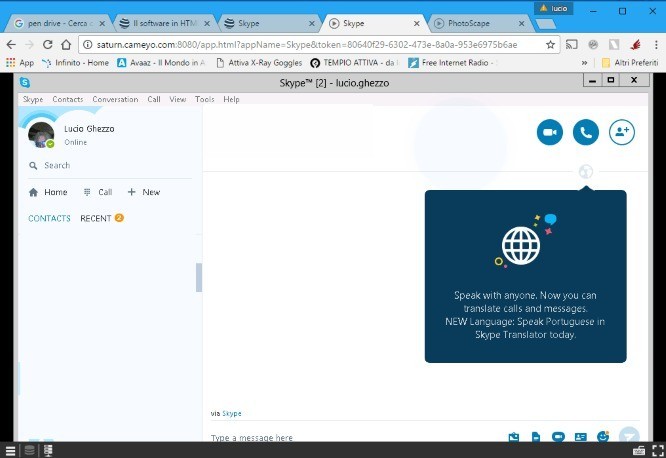The height and width of the screenshot is (458, 666).
Task: Open the View menu
Action: pos(178,100)
